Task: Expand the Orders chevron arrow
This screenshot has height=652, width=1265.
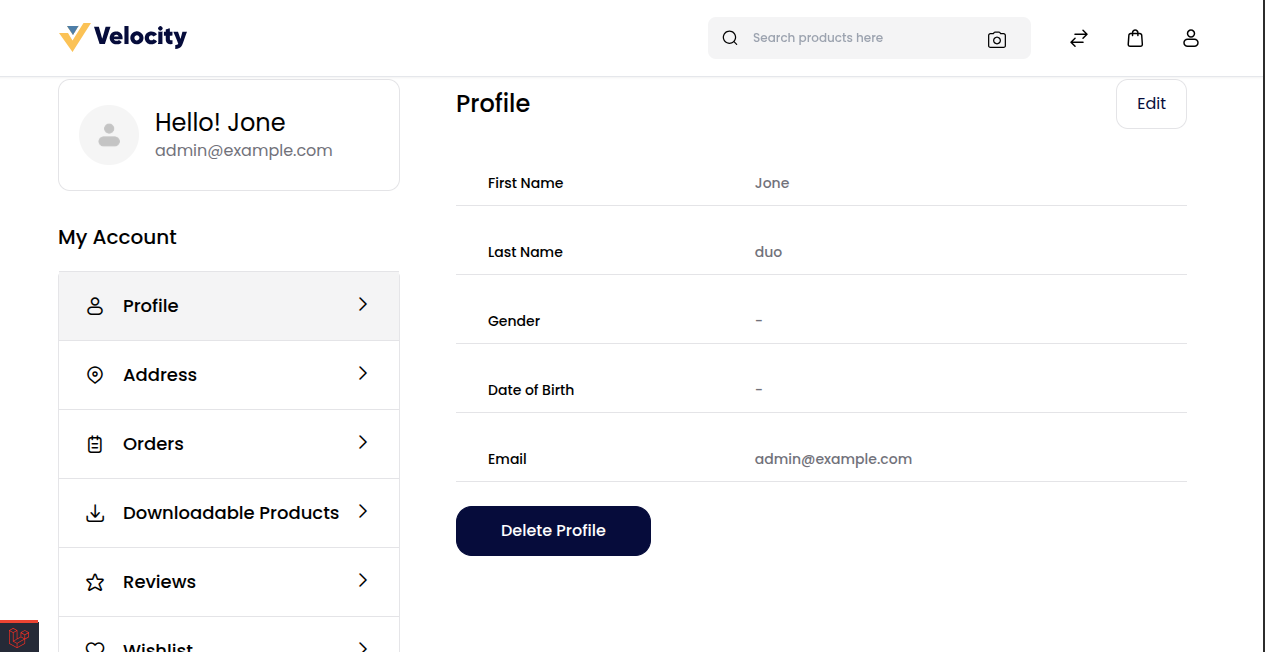Action: (362, 443)
